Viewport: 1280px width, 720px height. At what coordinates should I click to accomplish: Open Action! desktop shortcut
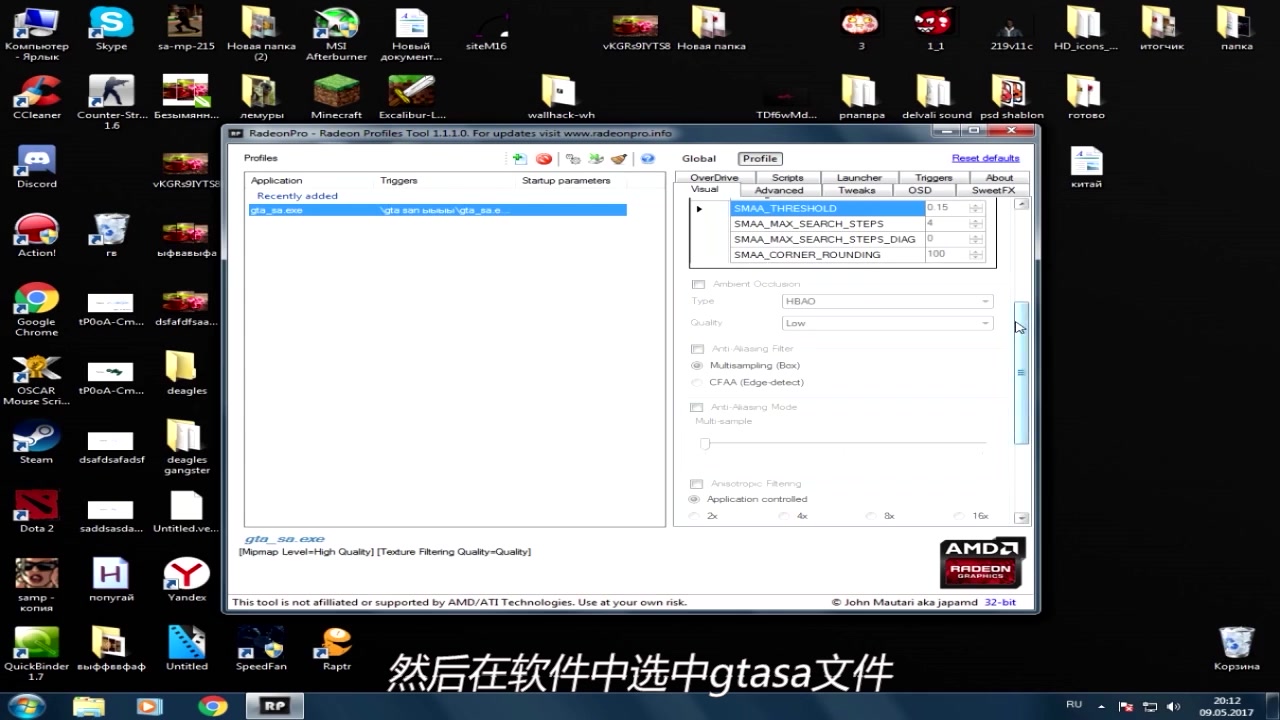pos(37,235)
